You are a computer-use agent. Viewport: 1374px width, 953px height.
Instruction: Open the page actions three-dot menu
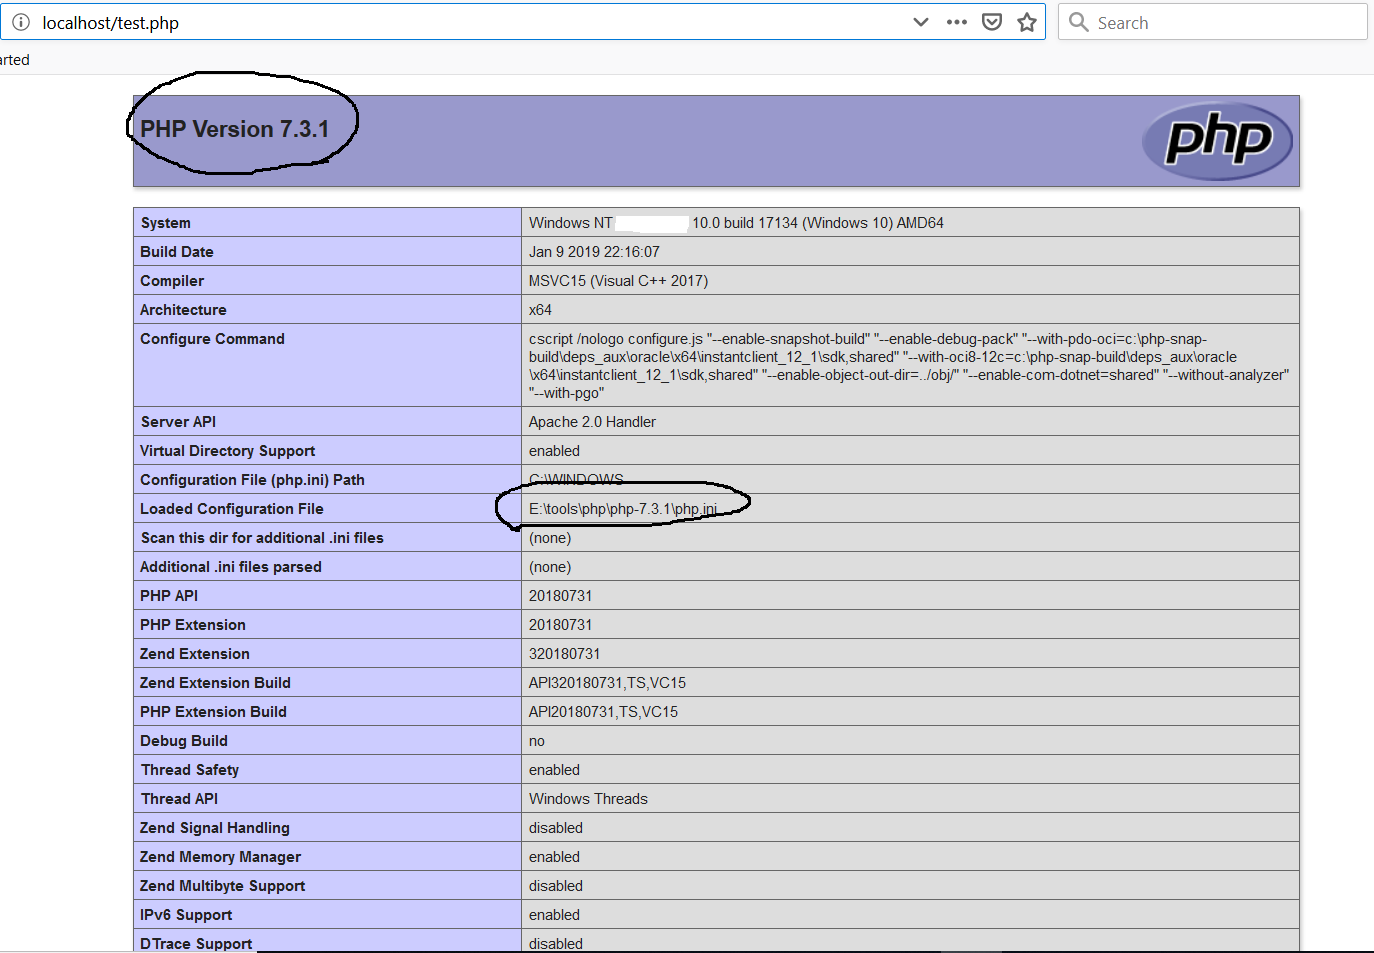click(x=957, y=22)
